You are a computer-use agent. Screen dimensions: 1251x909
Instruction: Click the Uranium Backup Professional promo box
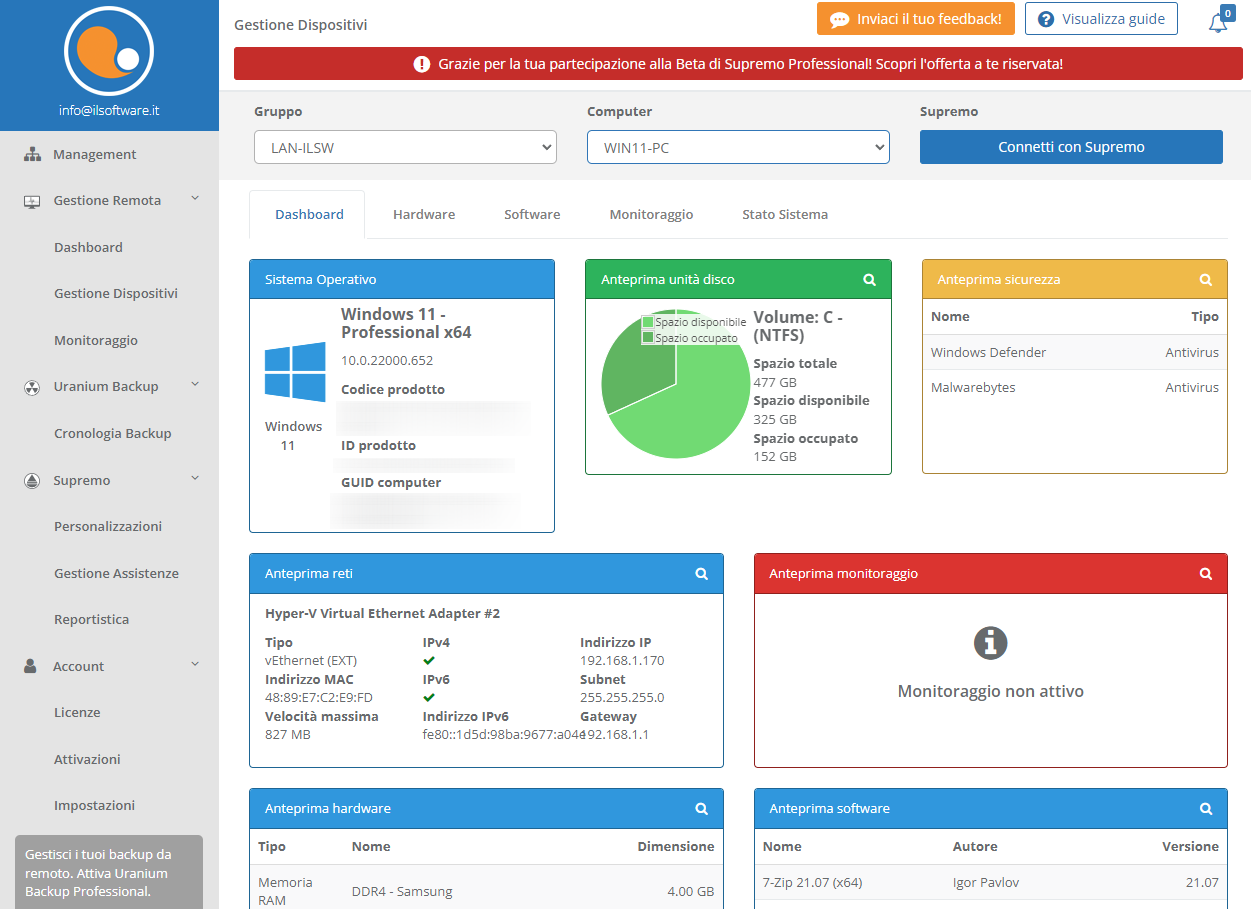(109, 872)
